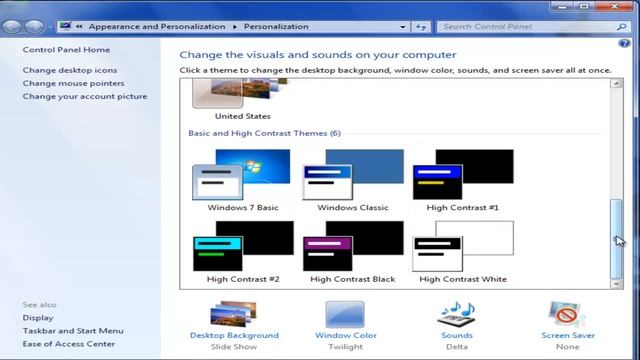Open the Desktop Background slide show icon
The width and height of the screenshot is (640, 360).
click(233, 314)
